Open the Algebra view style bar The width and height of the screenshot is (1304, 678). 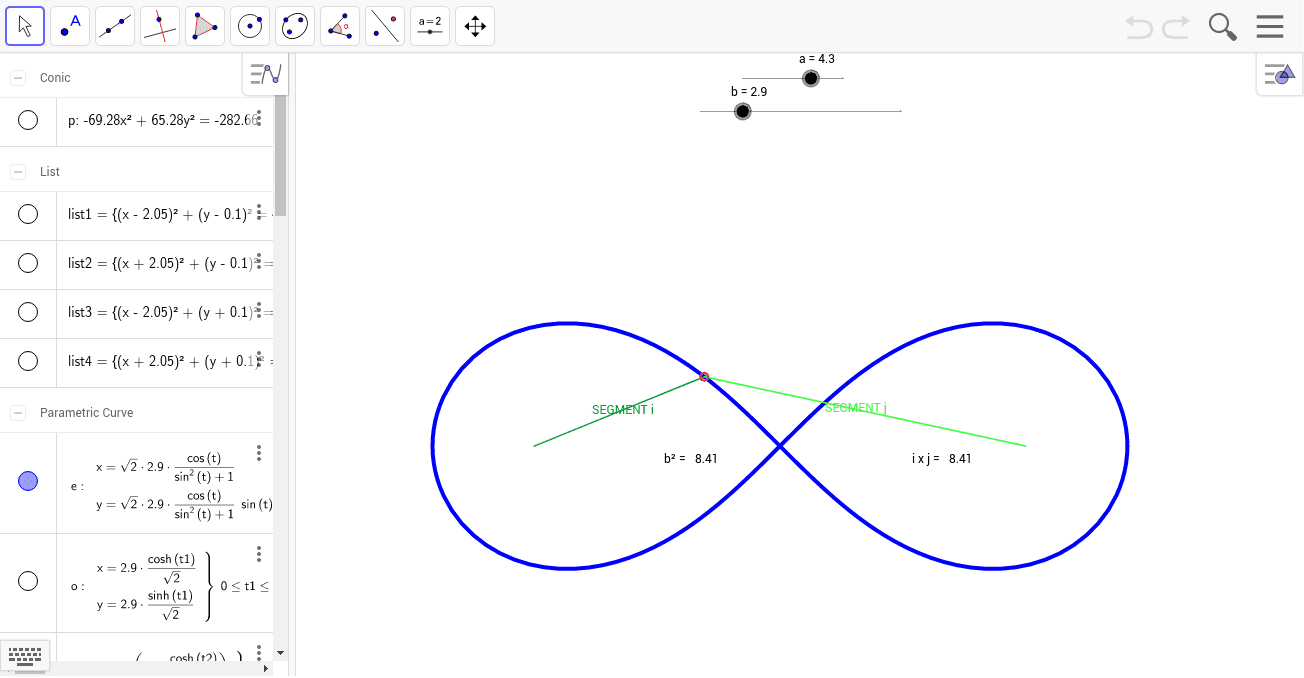click(266, 74)
